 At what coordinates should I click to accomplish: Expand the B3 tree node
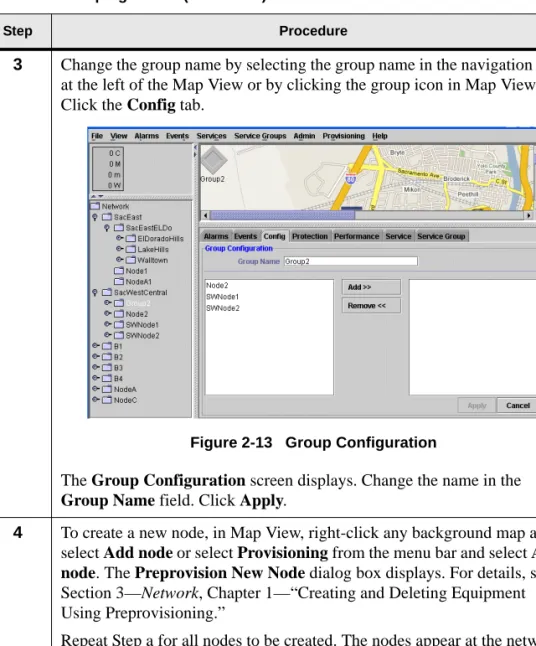96,367
